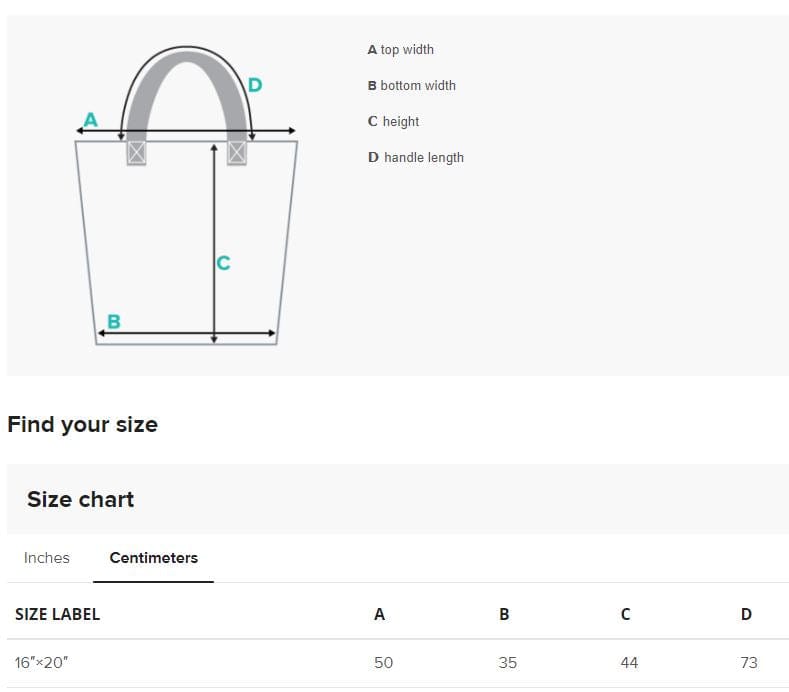Click the "A top width" legend entry
This screenshot has width=789, height=692.
tap(400, 49)
